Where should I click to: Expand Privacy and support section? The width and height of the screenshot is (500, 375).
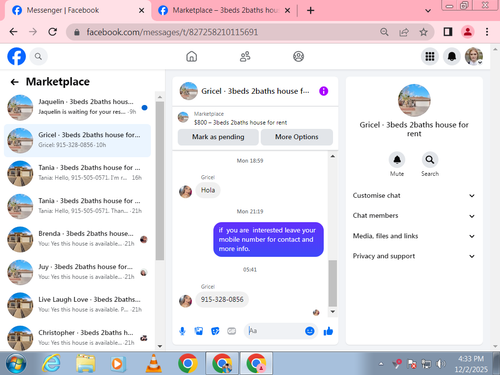(414, 256)
